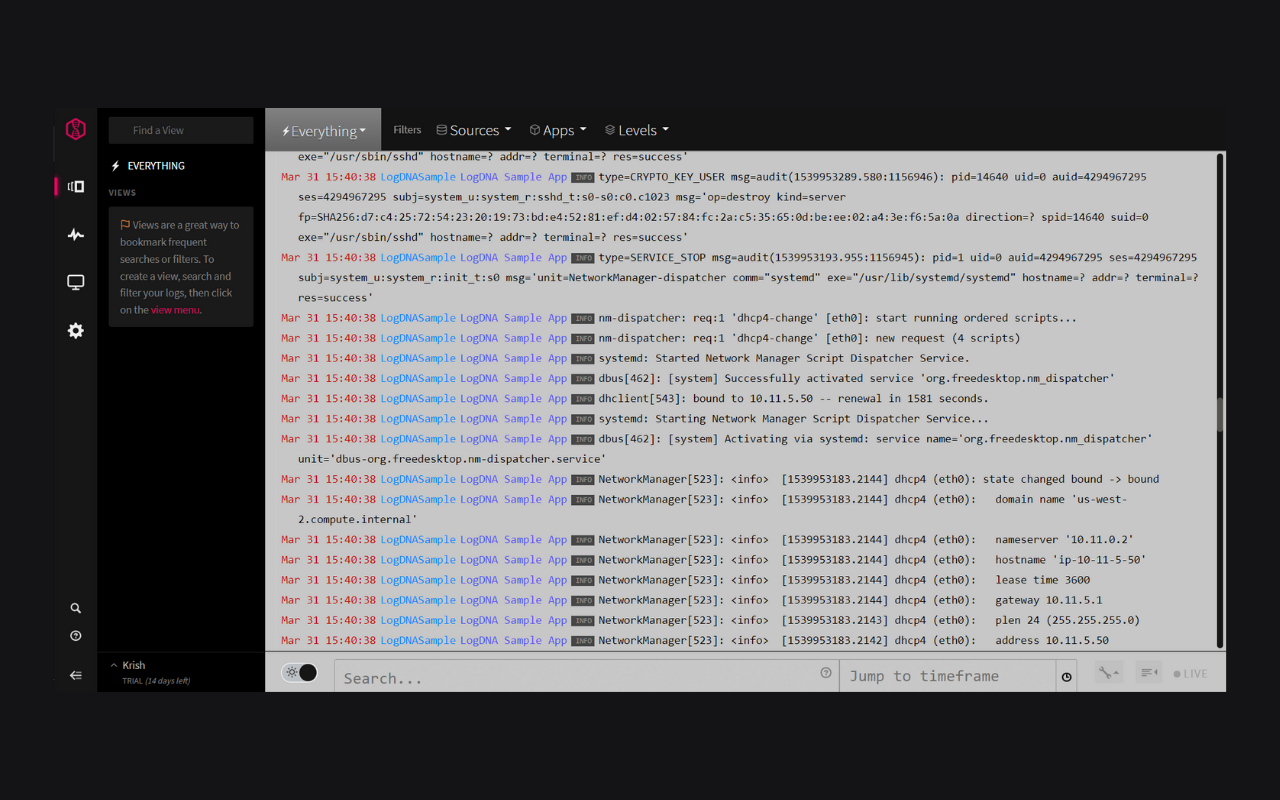Focus the Search logs input
This screenshot has width=1280, height=800.
point(586,677)
